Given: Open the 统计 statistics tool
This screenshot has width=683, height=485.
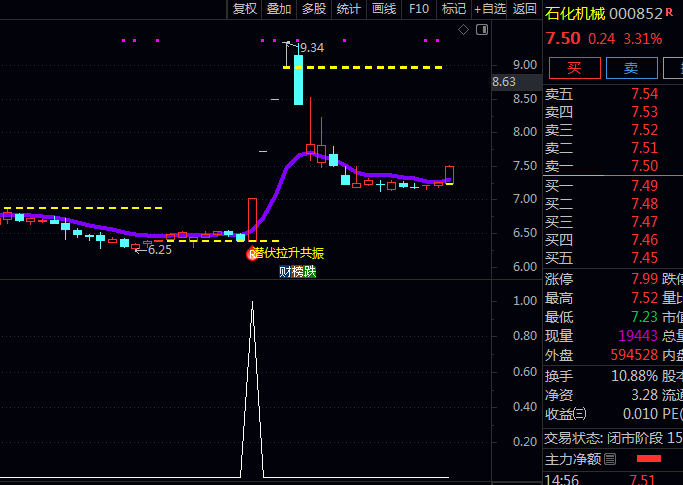Looking at the screenshot, I should pyautogui.click(x=349, y=9).
